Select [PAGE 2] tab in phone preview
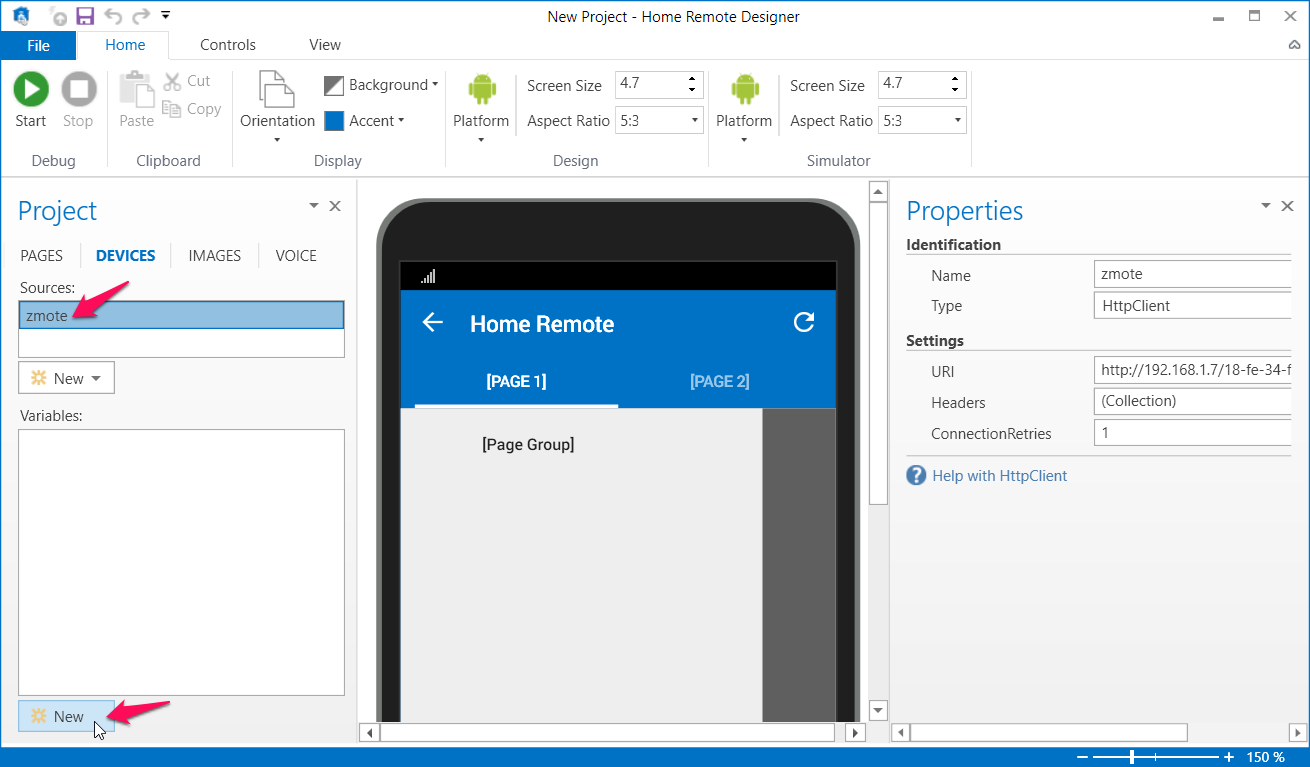Viewport: 1310px width, 767px height. tap(719, 381)
